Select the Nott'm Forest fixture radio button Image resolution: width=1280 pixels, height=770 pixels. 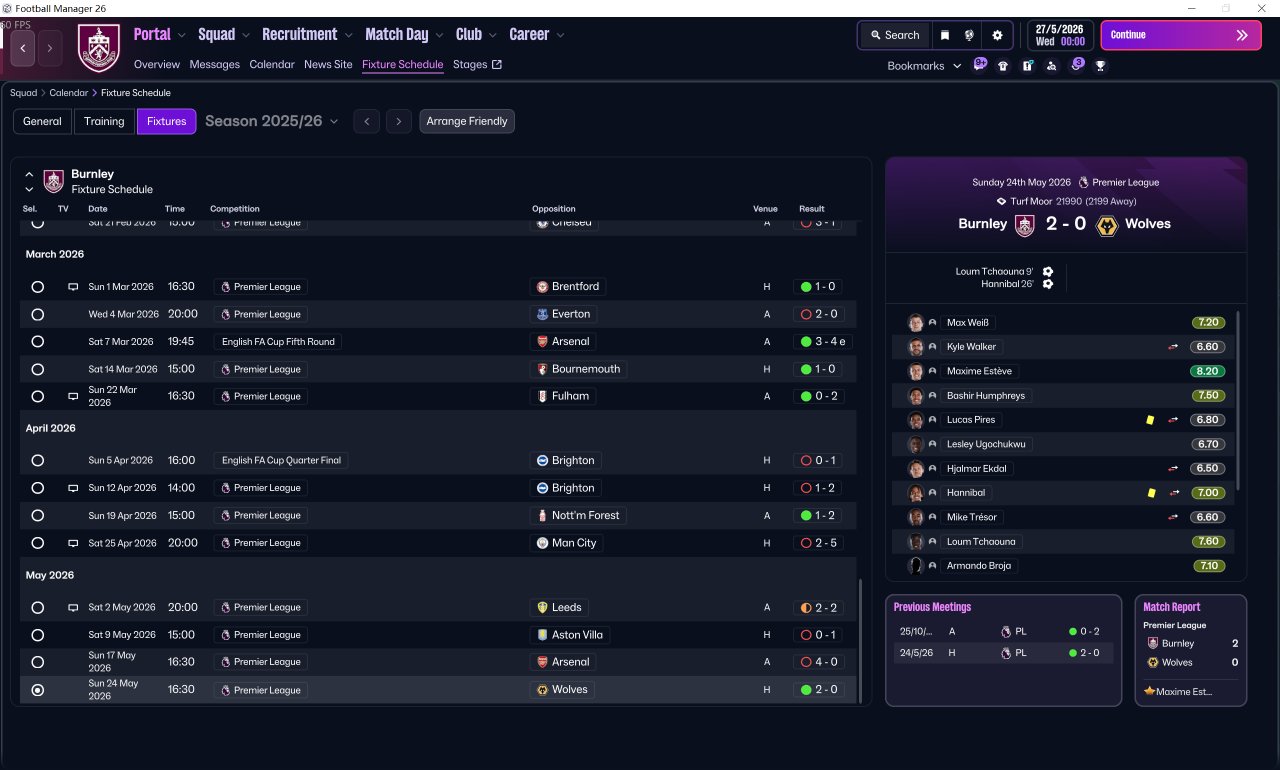tap(38, 516)
